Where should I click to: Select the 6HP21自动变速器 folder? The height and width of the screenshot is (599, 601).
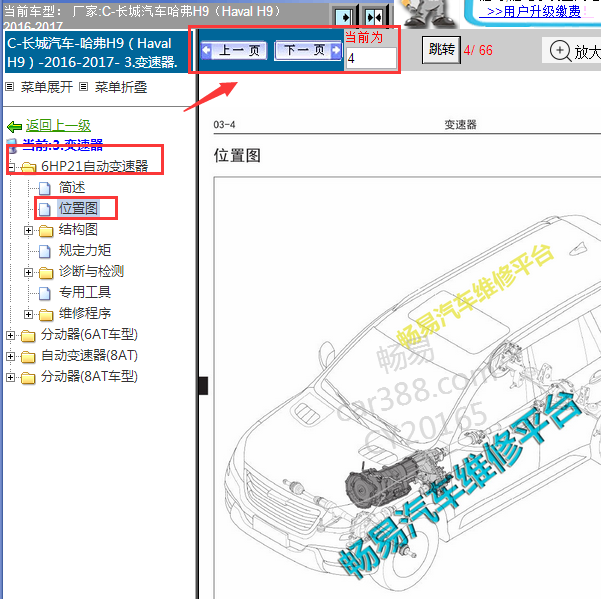click(94, 166)
